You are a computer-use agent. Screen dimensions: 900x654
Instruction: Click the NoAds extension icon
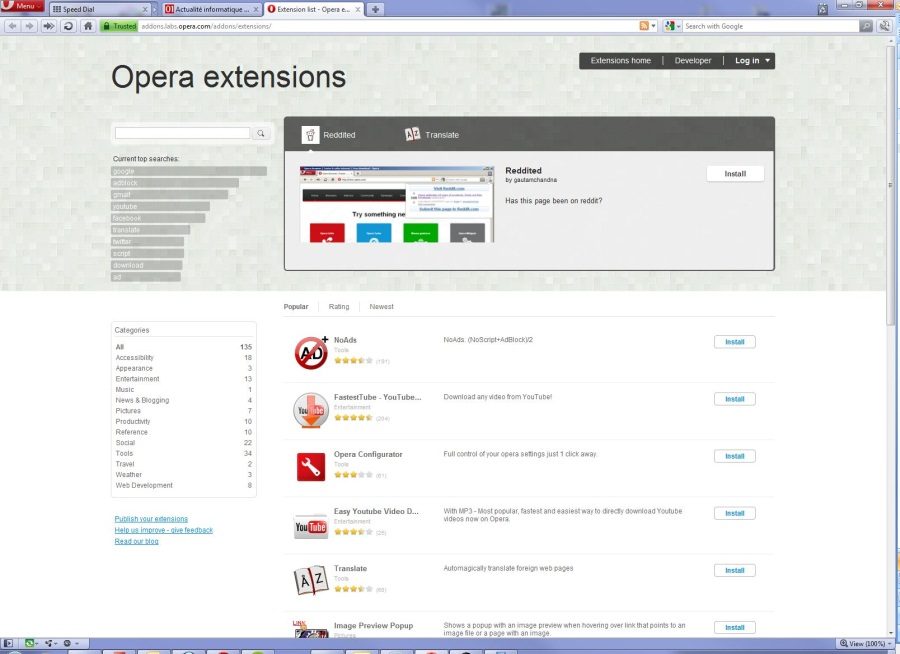pos(310,352)
